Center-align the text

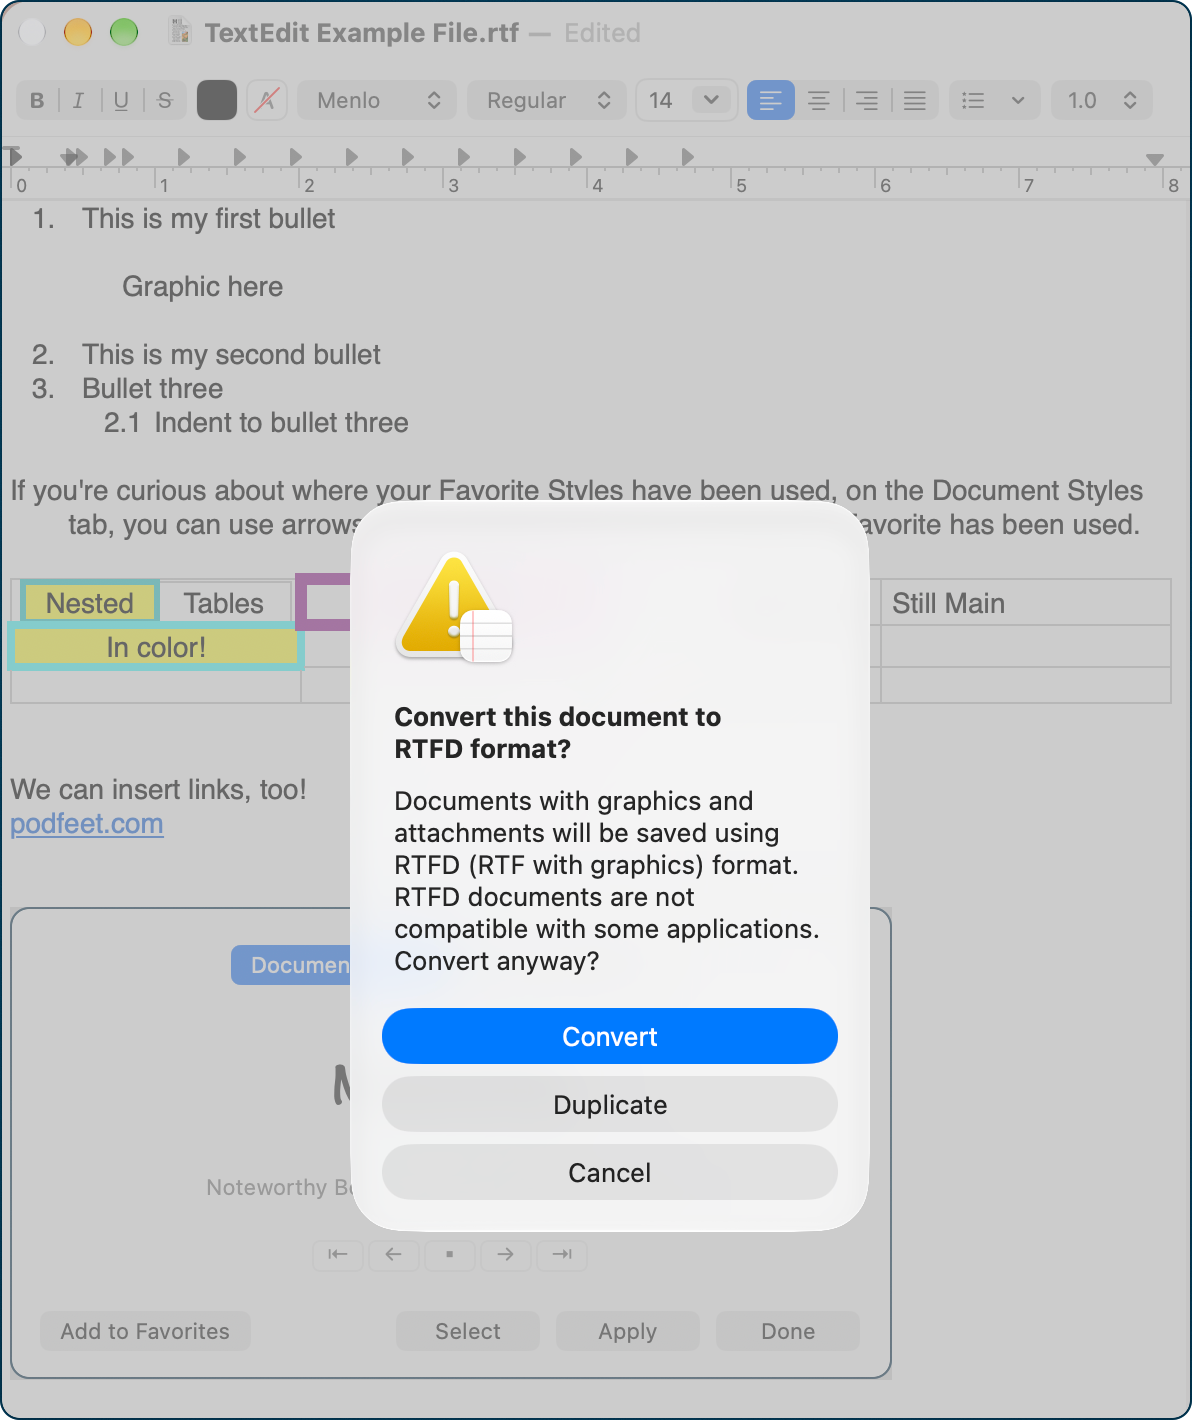point(819,100)
